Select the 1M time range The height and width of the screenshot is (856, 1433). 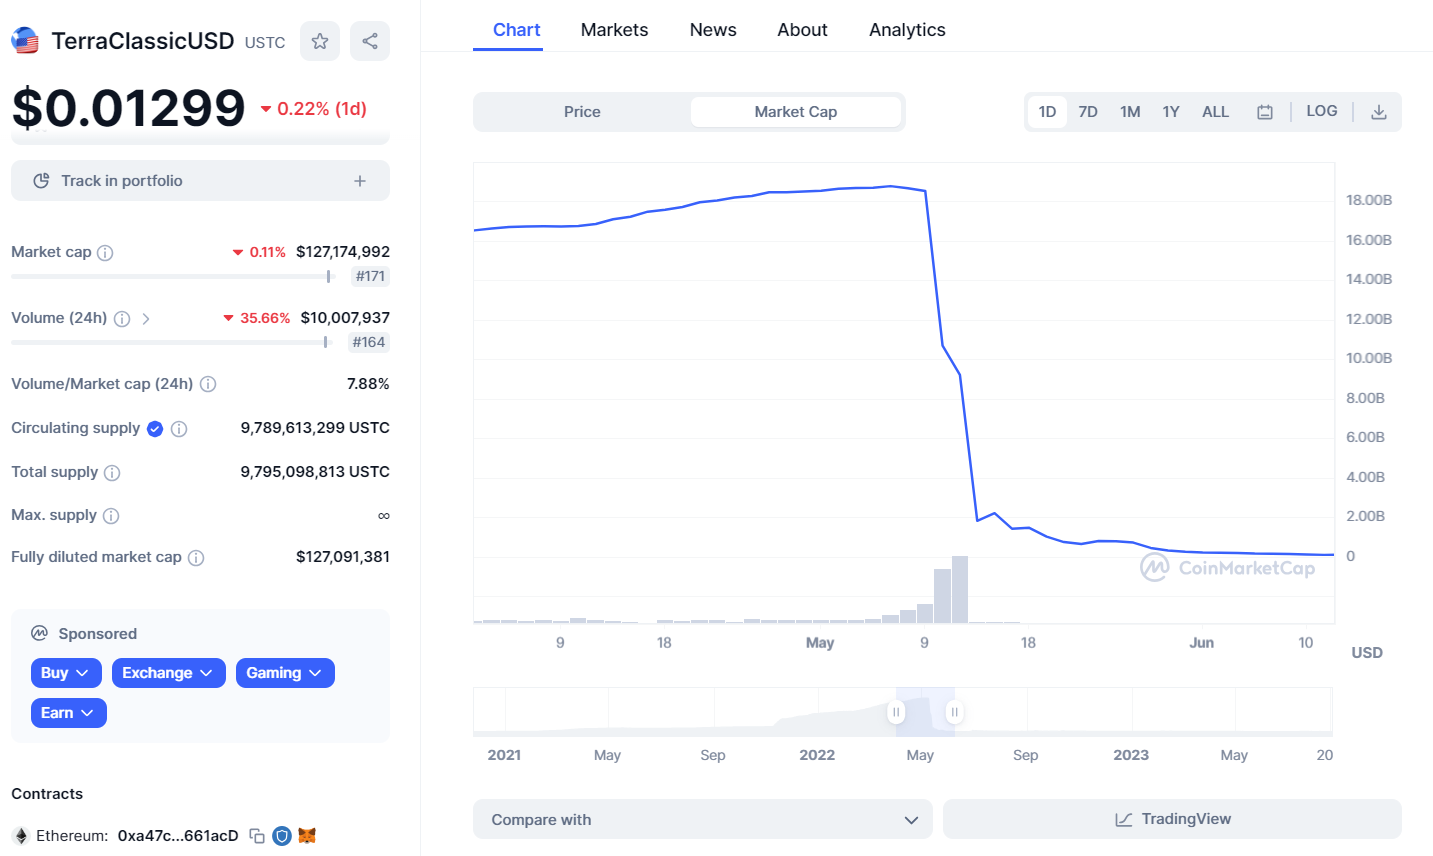(1130, 112)
